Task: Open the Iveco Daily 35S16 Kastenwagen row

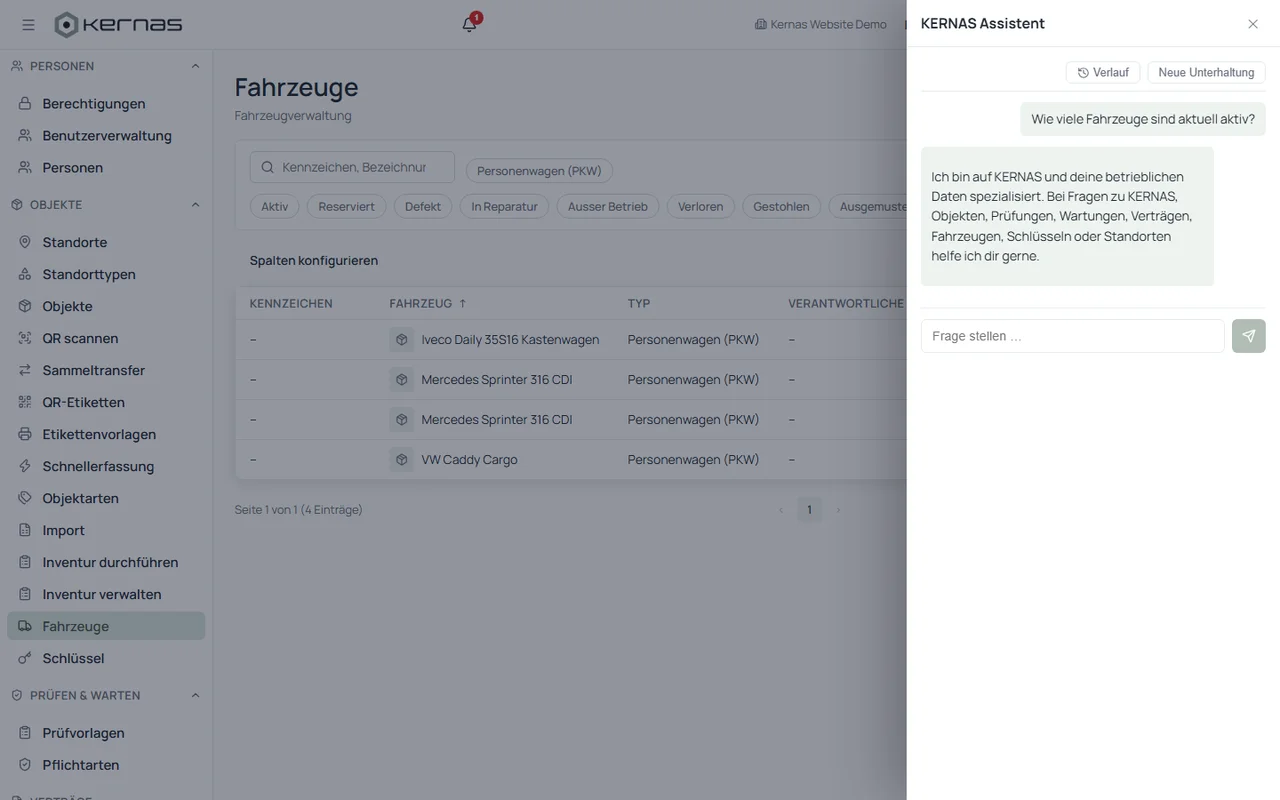Action: [571, 339]
